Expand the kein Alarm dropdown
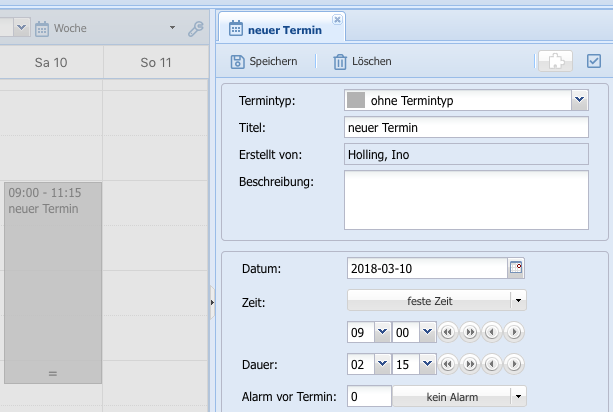Image resolution: width=613 pixels, height=412 pixels. [x=517, y=397]
